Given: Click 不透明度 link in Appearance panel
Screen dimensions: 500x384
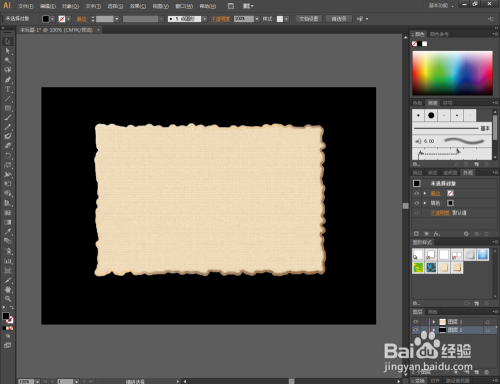Looking at the screenshot, I should [440, 213].
